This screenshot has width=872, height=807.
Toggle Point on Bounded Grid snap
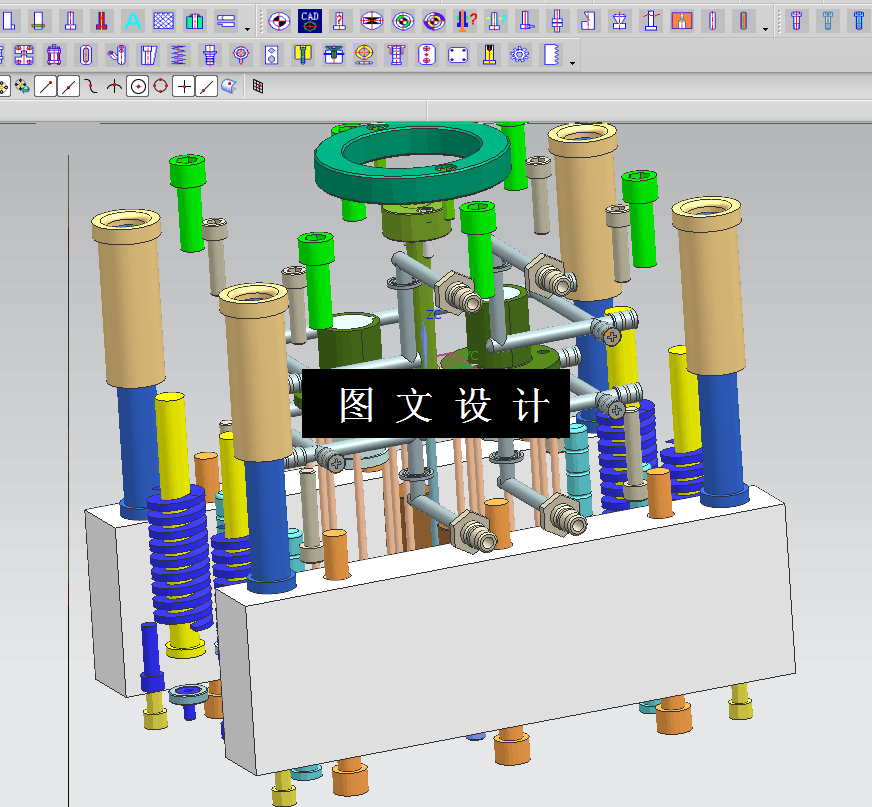pos(258,86)
